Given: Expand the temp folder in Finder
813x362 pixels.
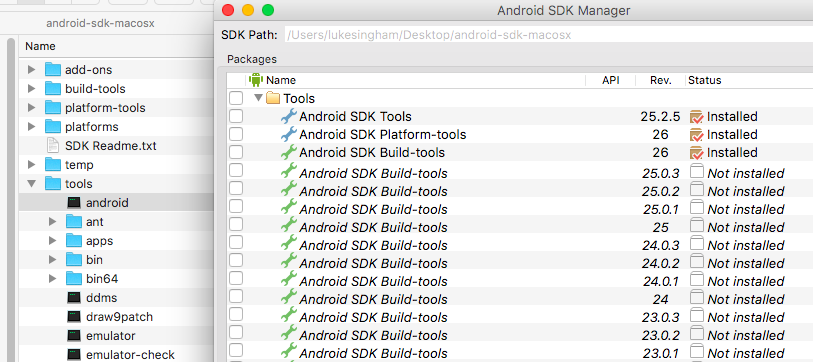Looking at the screenshot, I should point(32,165).
